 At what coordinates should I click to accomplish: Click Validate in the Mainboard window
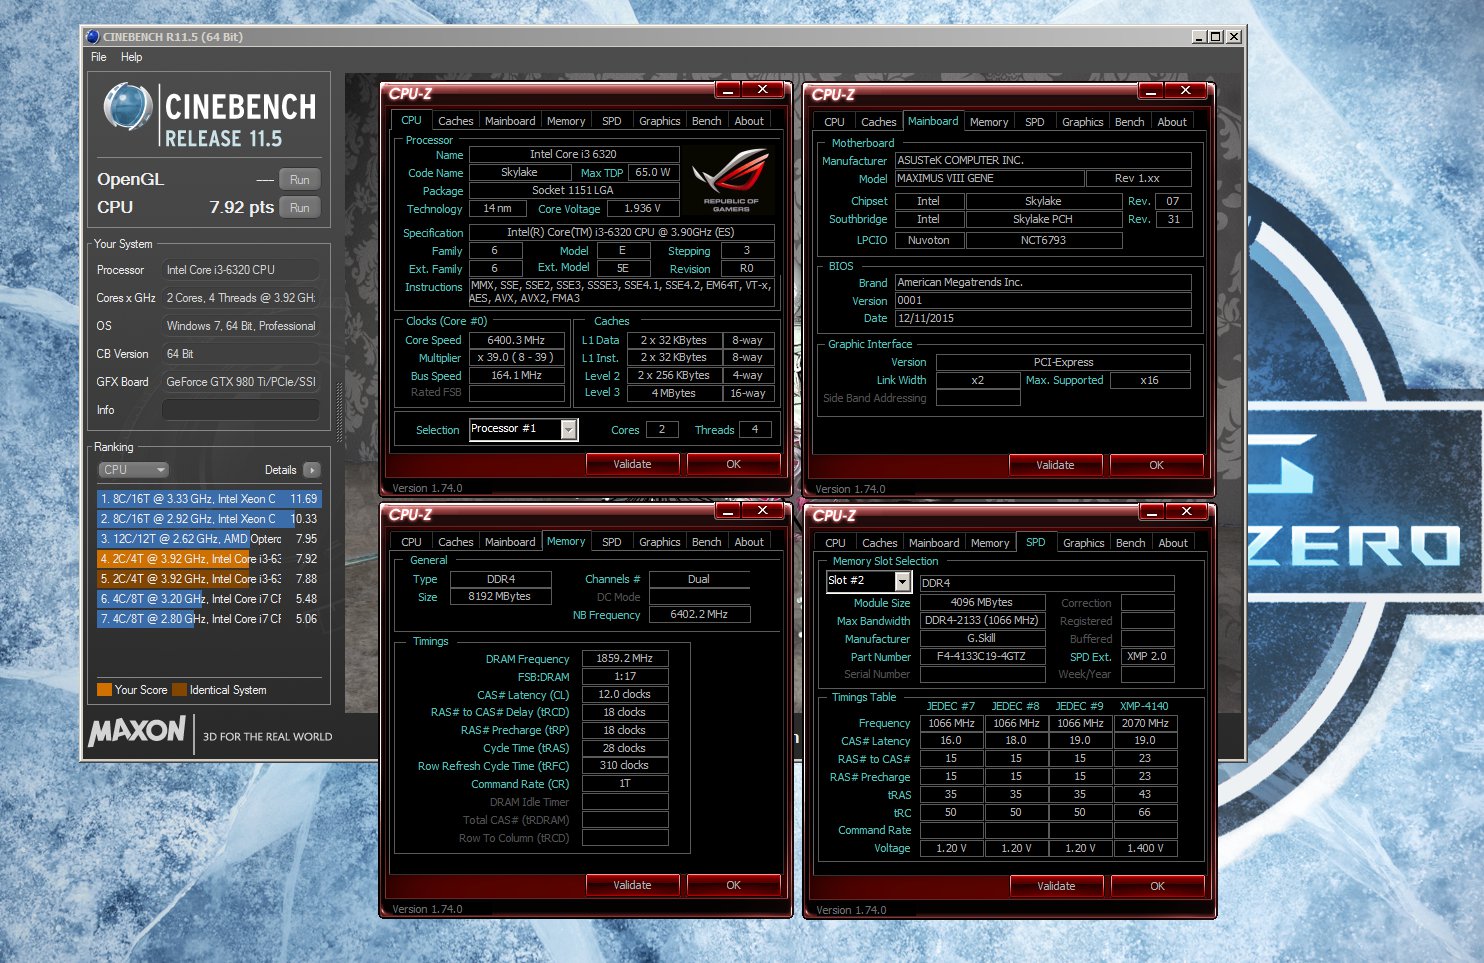[x=1055, y=465]
